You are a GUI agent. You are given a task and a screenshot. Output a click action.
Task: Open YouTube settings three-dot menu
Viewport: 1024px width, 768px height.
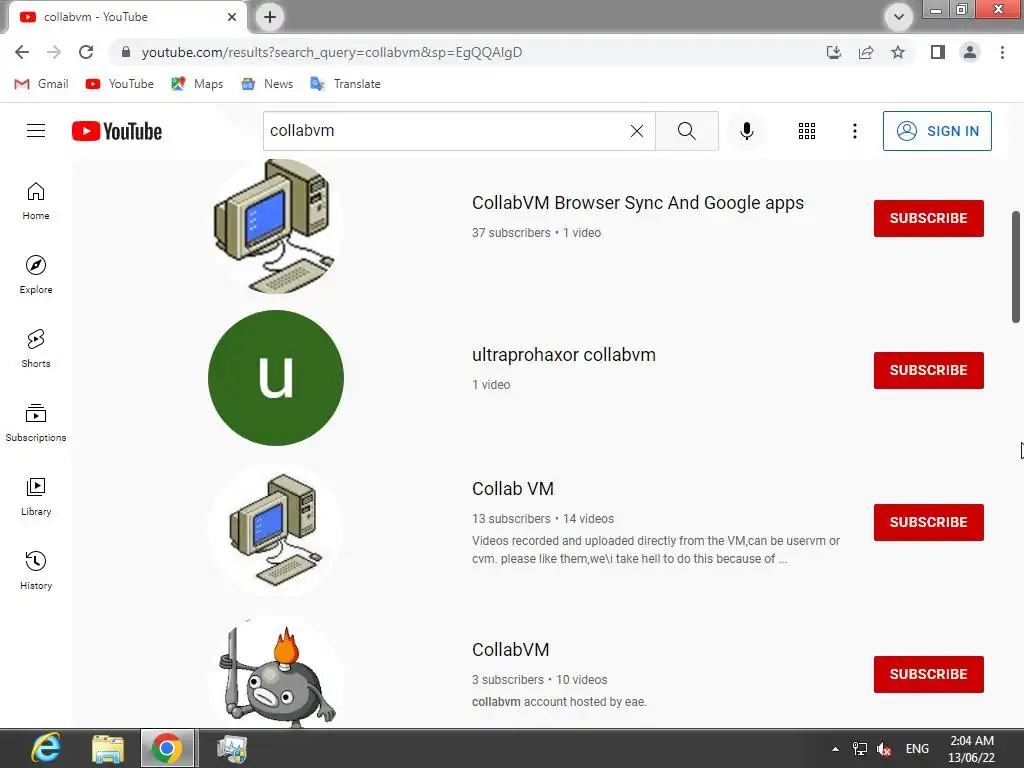coord(854,131)
